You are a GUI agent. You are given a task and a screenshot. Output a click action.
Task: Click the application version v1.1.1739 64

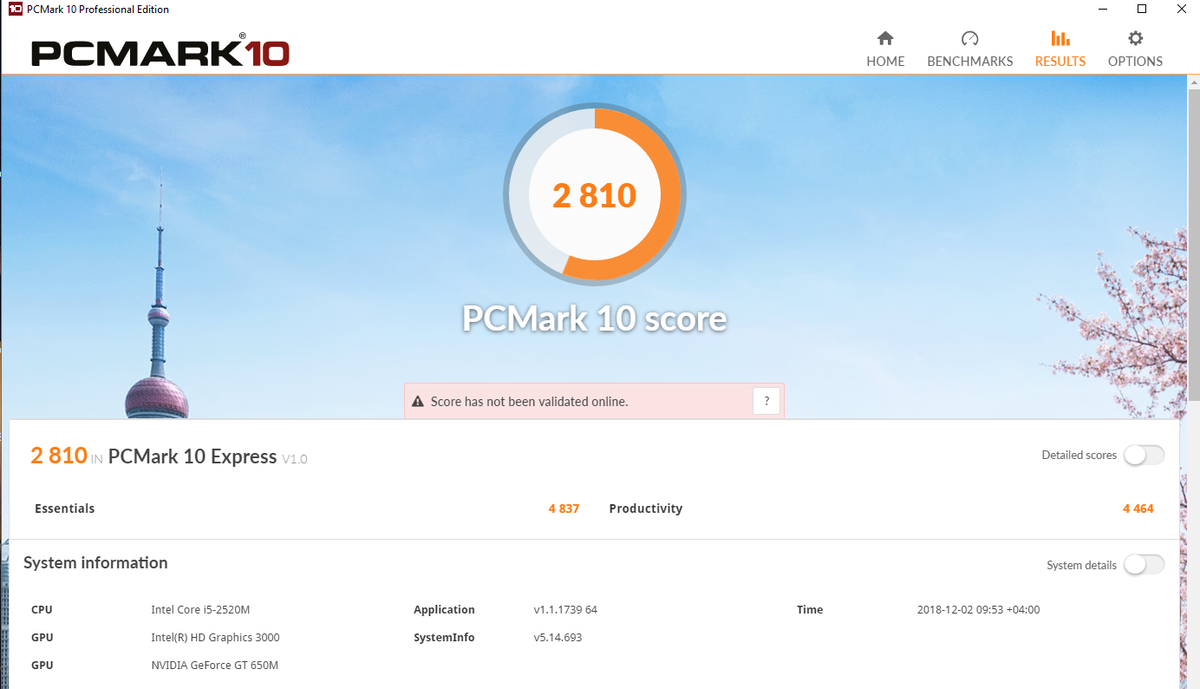click(x=565, y=610)
